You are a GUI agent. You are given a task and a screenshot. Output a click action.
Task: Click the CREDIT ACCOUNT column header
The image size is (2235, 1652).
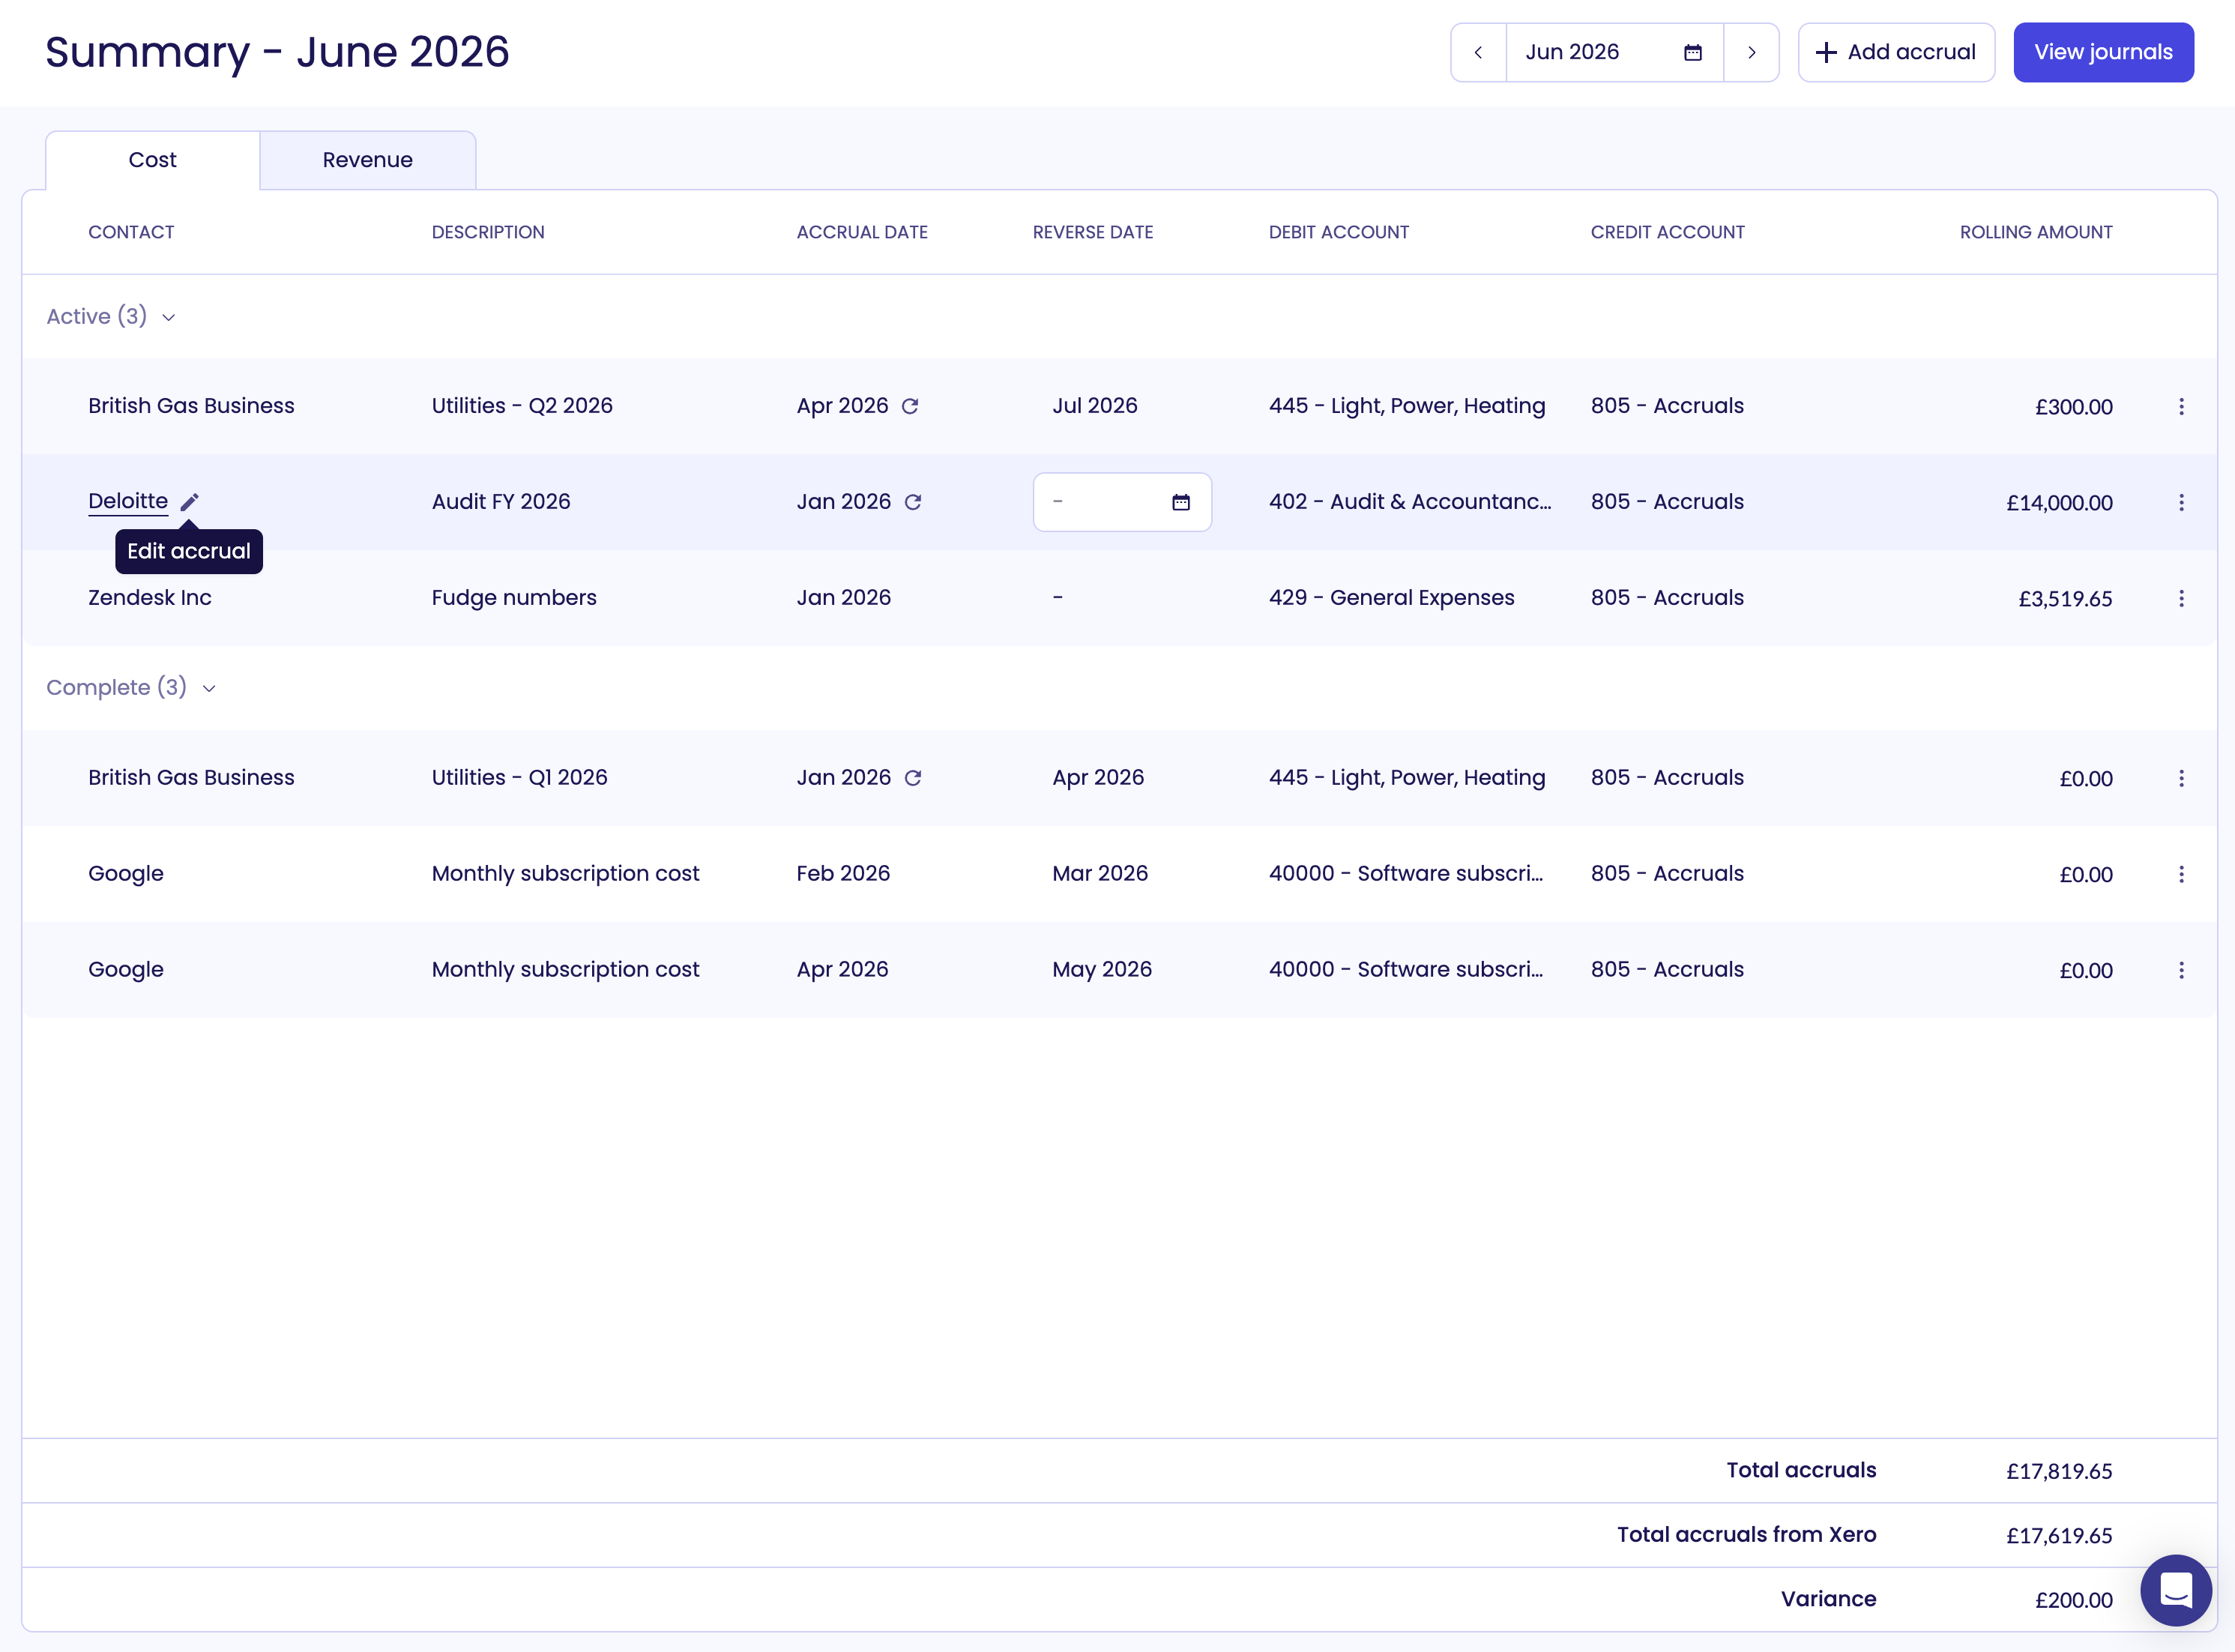point(1668,232)
